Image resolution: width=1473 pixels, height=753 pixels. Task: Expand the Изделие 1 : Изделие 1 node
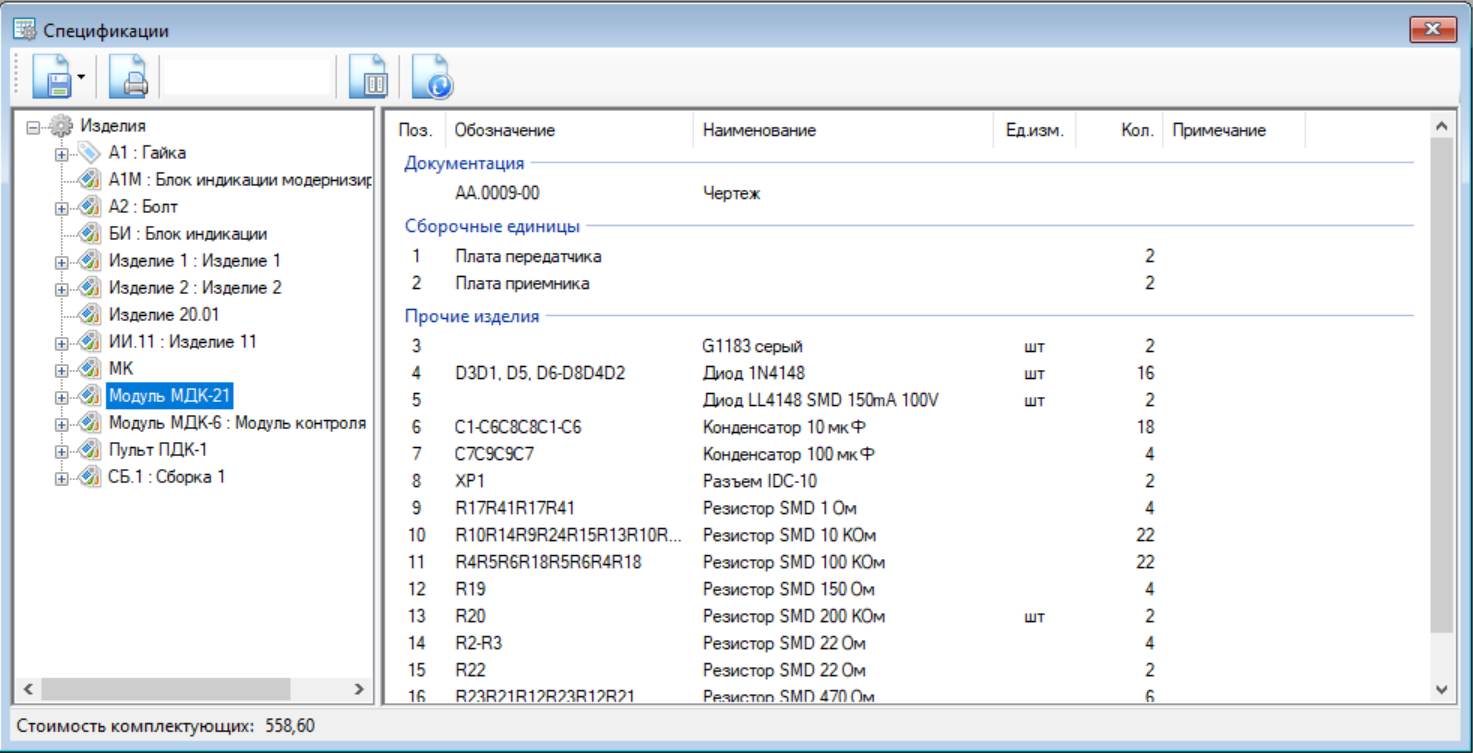[62, 262]
